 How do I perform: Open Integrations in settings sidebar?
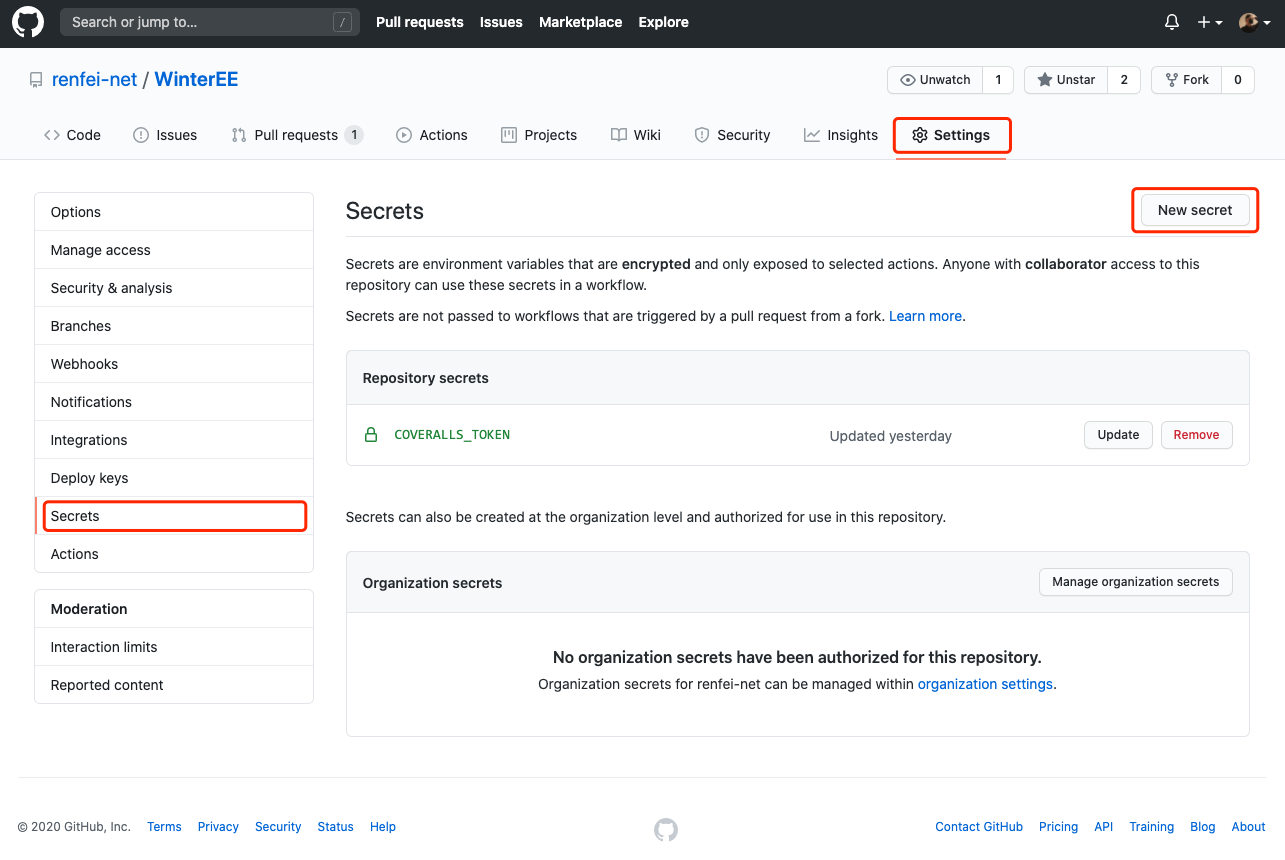click(174, 440)
